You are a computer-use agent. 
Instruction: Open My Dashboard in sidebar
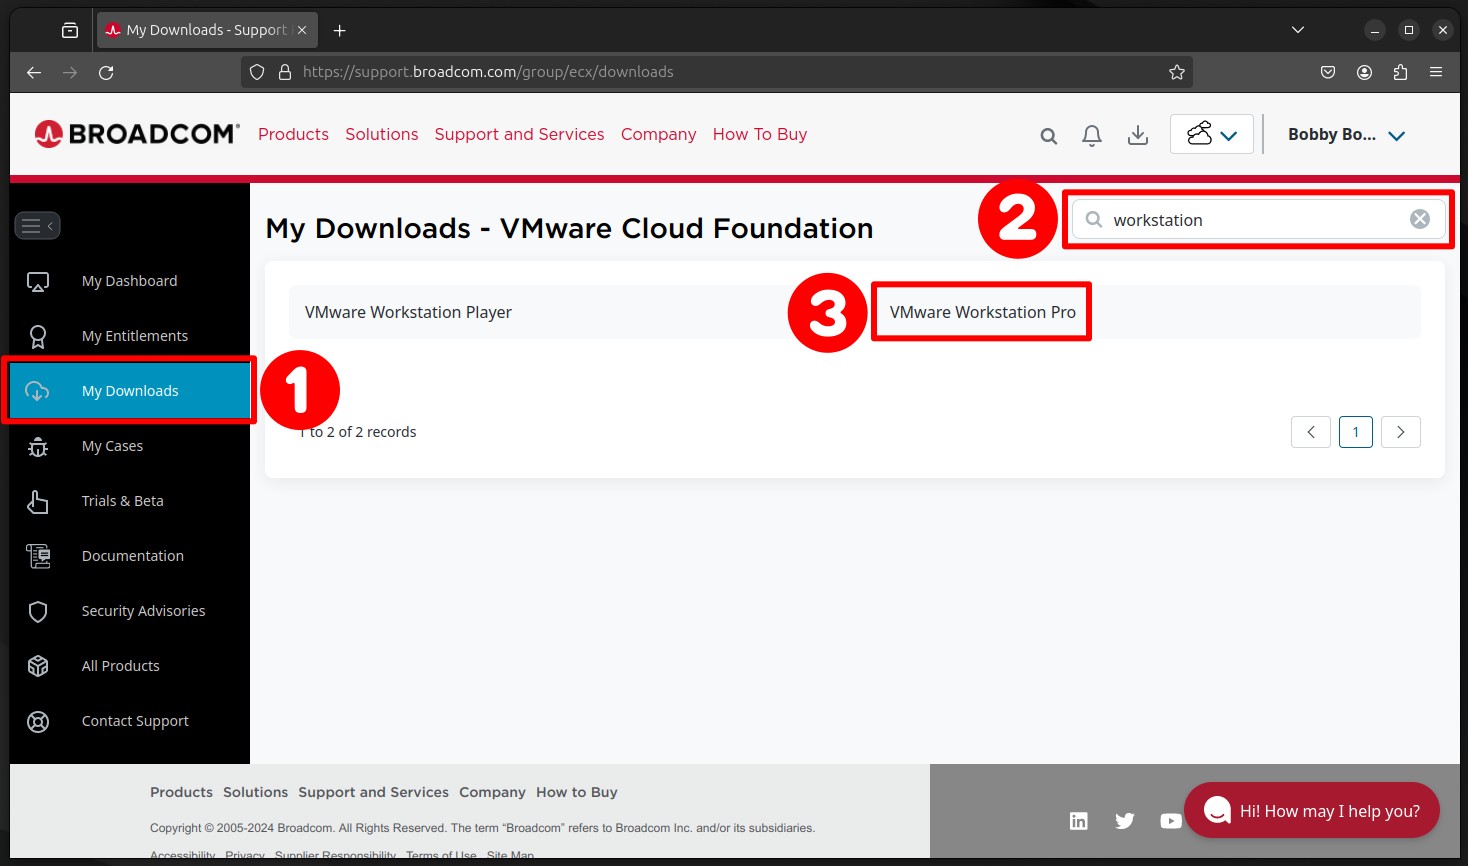coord(129,281)
